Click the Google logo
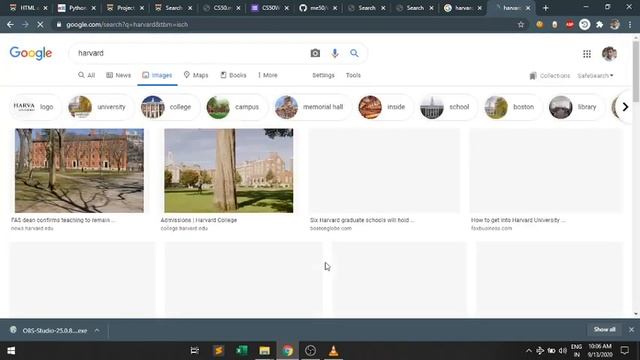640x360 pixels. pyautogui.click(x=31, y=53)
